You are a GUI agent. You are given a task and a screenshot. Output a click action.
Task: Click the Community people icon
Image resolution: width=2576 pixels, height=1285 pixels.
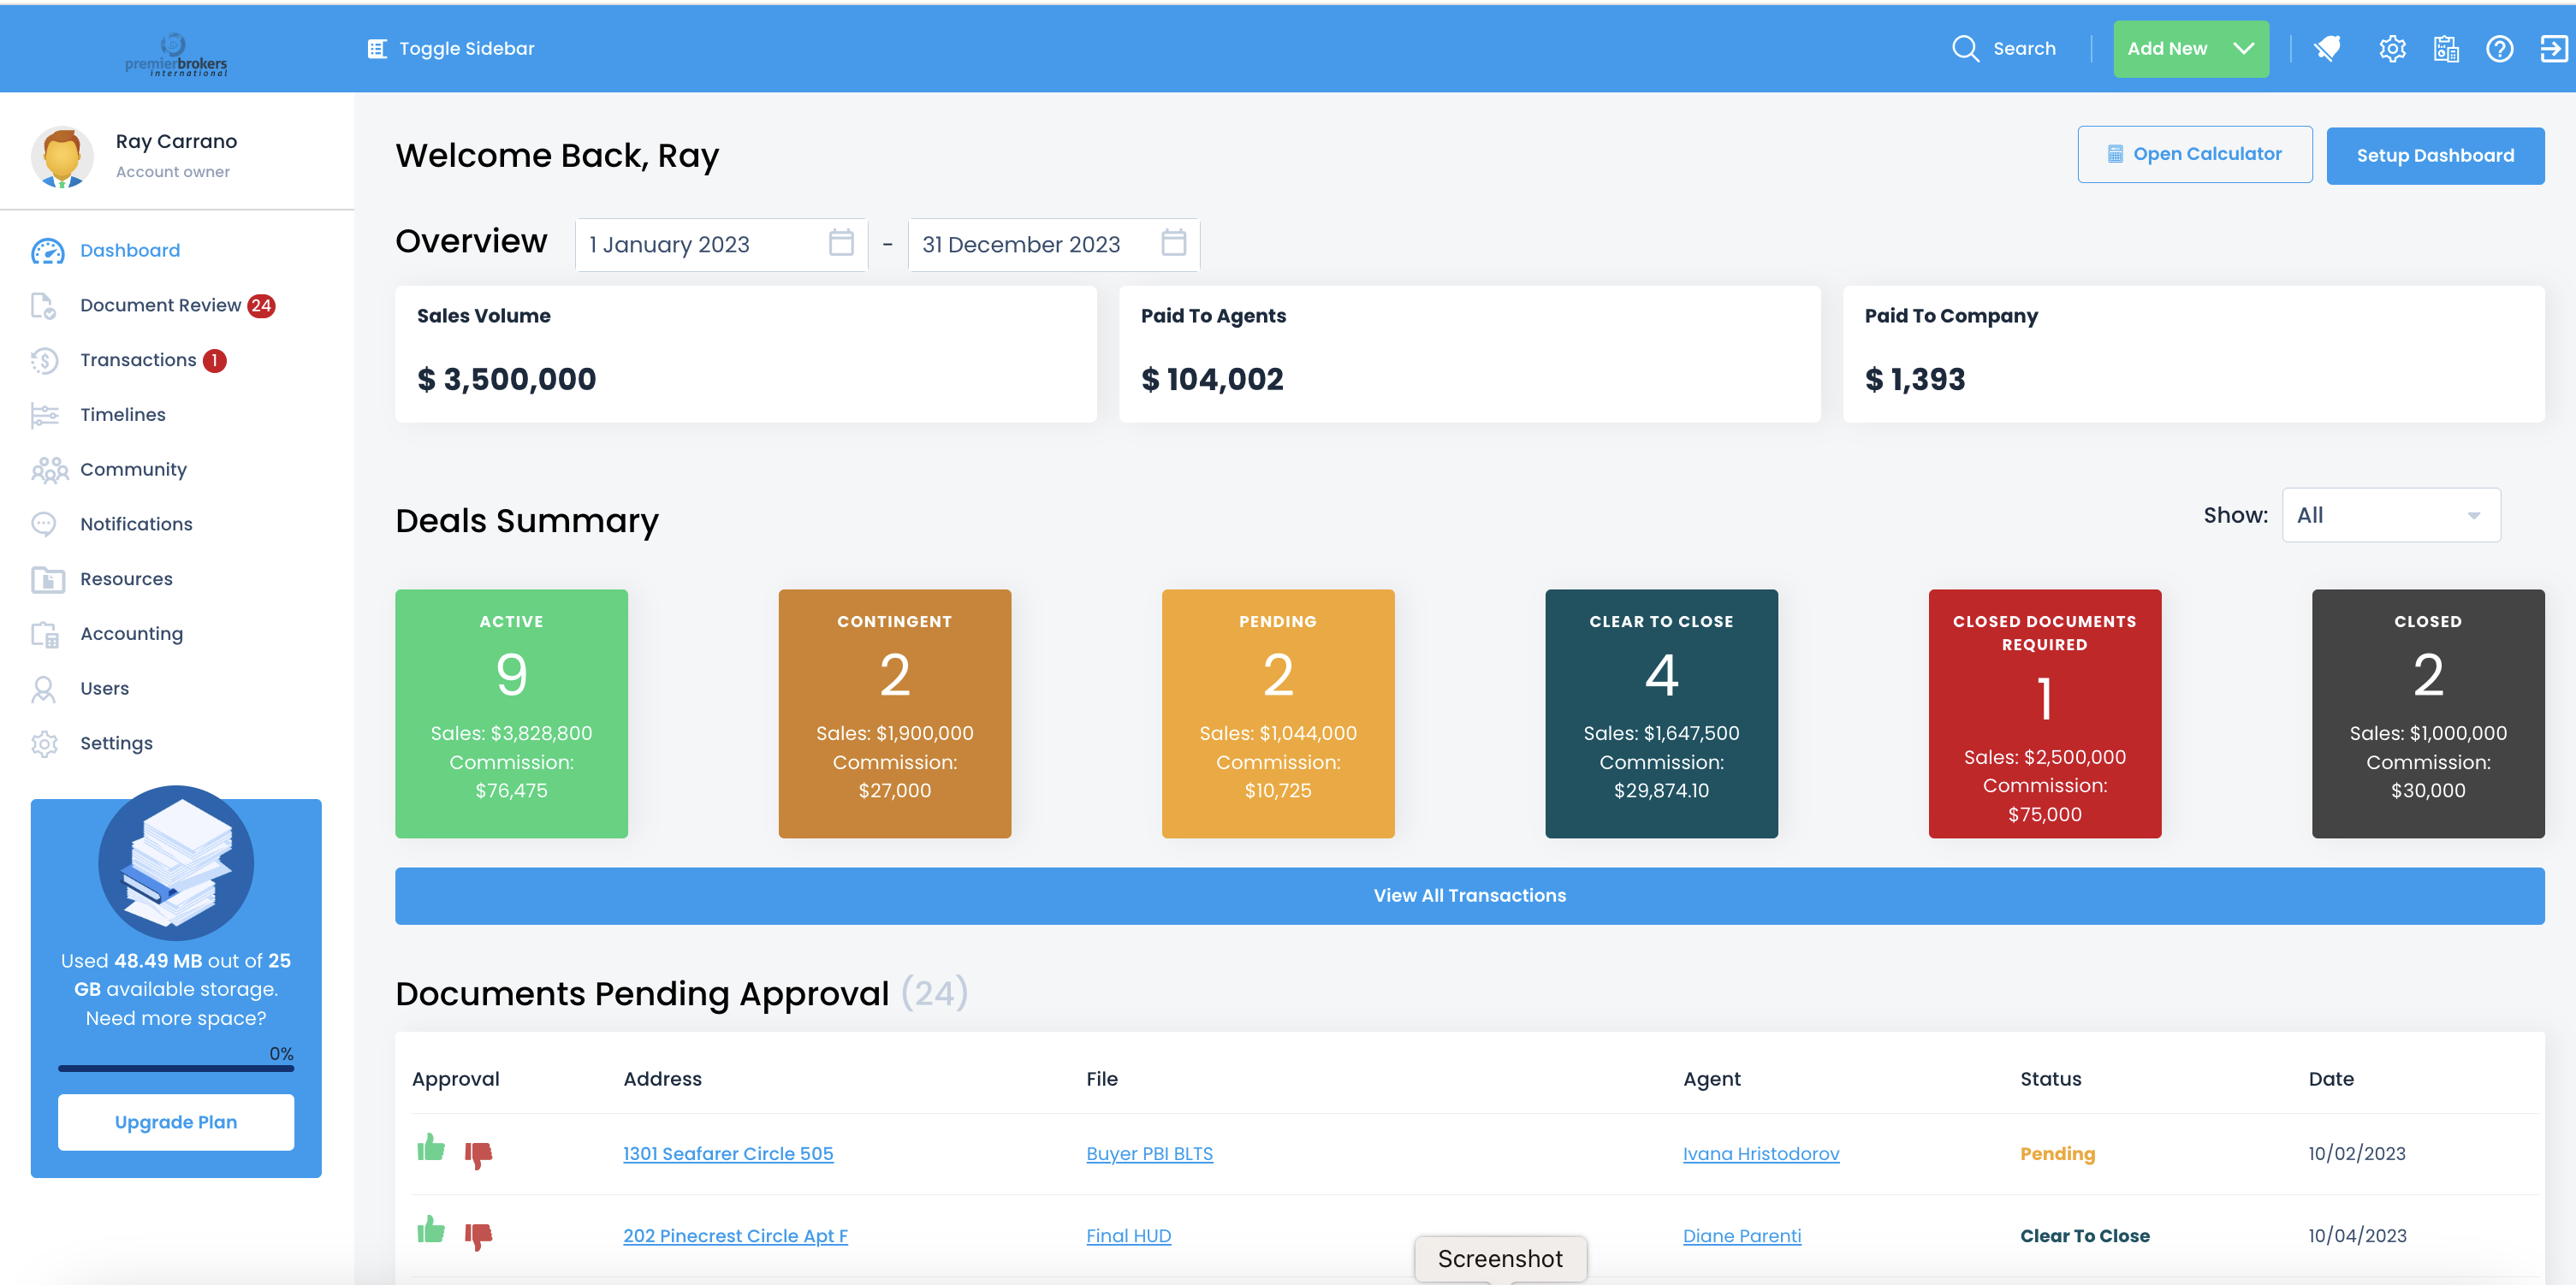(49, 470)
